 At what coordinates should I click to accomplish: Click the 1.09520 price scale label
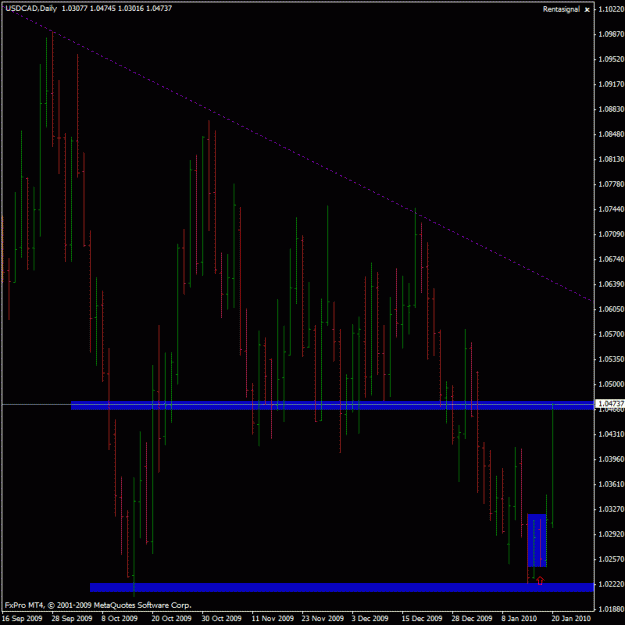point(611,59)
